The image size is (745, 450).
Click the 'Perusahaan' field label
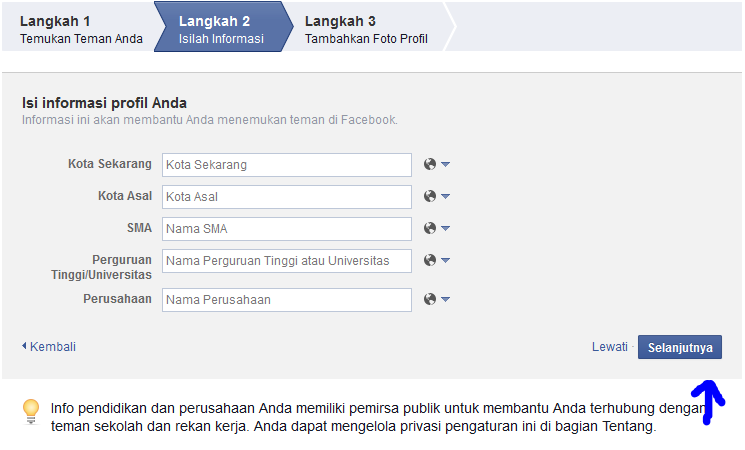tap(117, 299)
